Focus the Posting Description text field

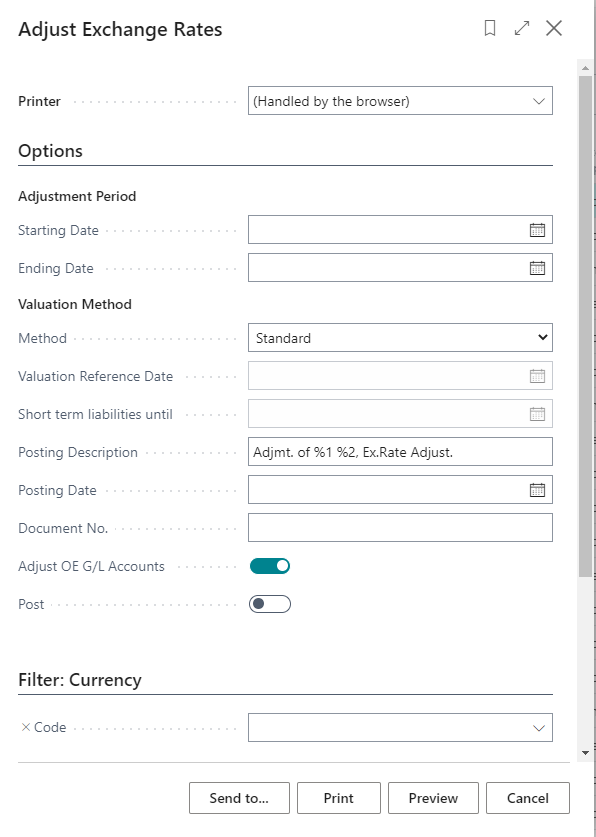(400, 452)
